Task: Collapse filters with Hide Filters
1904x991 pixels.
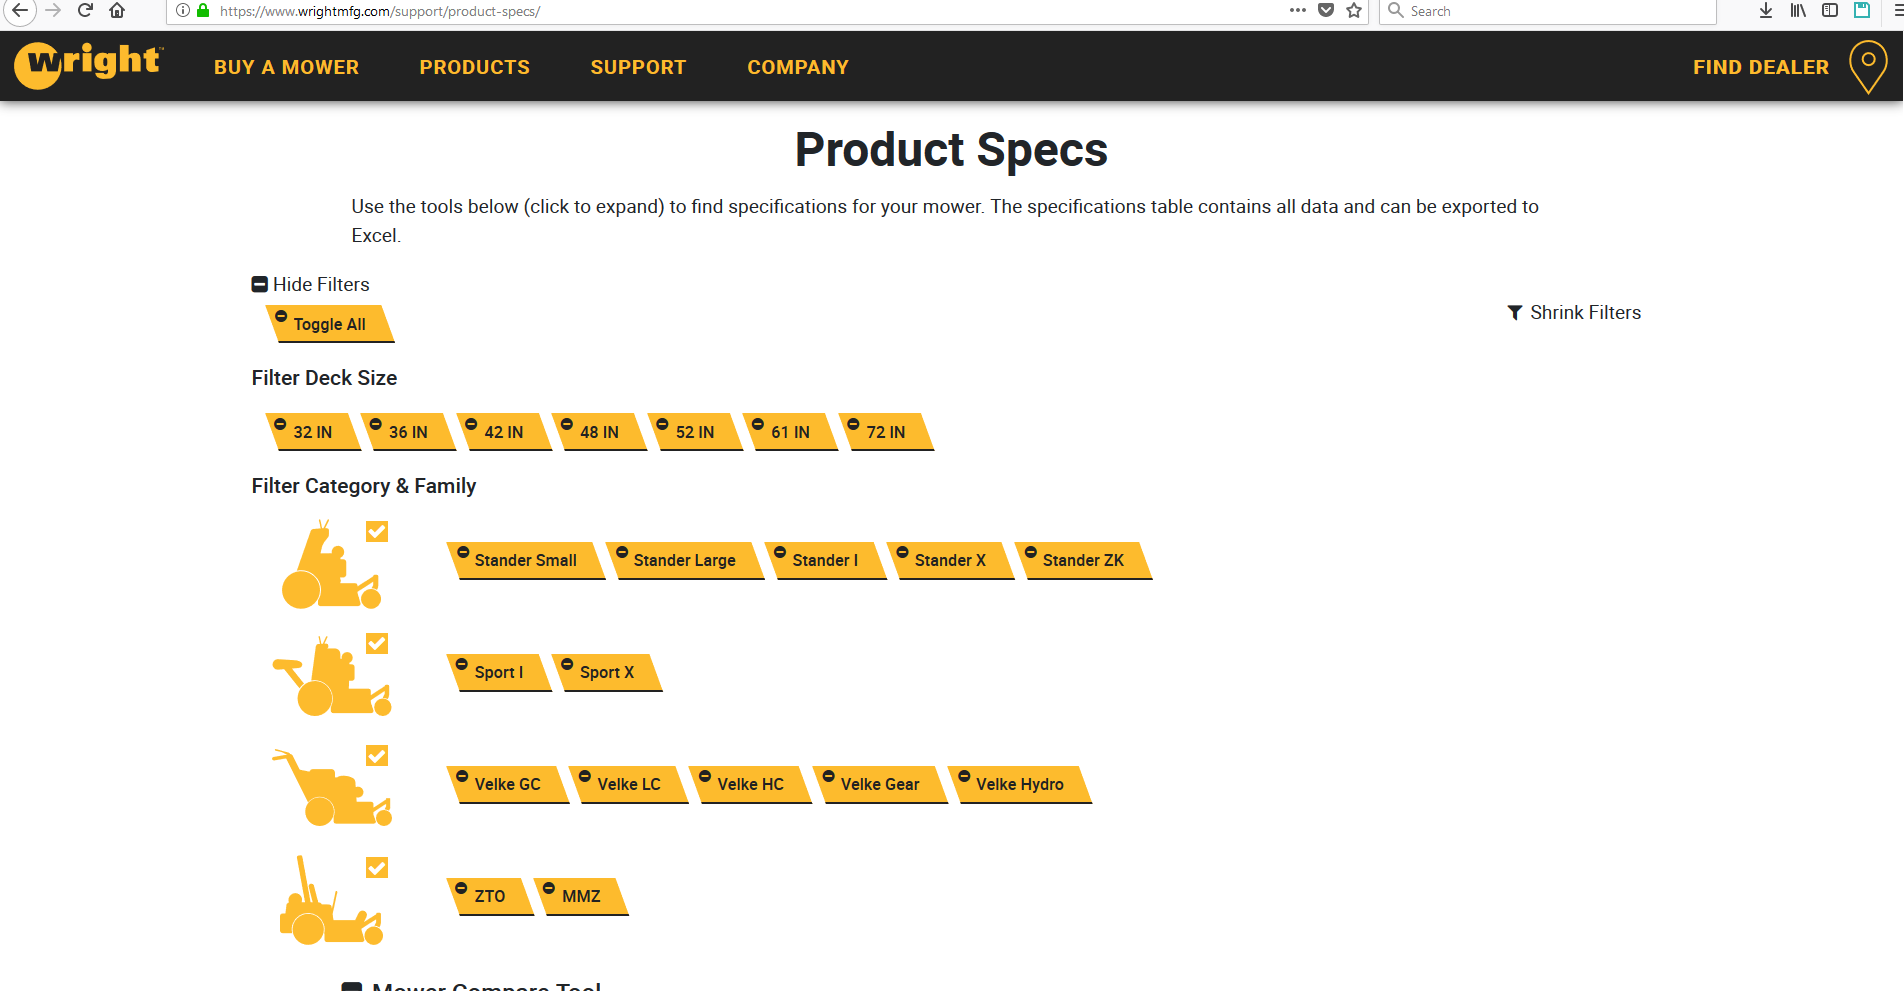Action: pos(311,284)
